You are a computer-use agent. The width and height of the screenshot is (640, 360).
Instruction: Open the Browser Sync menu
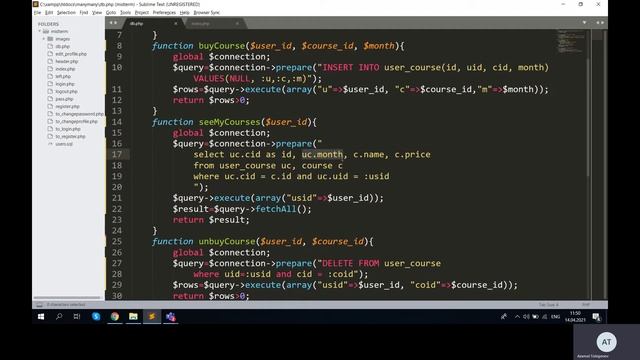206,13
